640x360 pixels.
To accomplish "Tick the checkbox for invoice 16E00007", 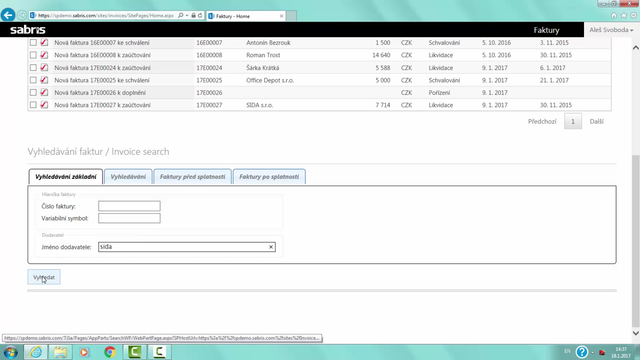I will (33, 42).
